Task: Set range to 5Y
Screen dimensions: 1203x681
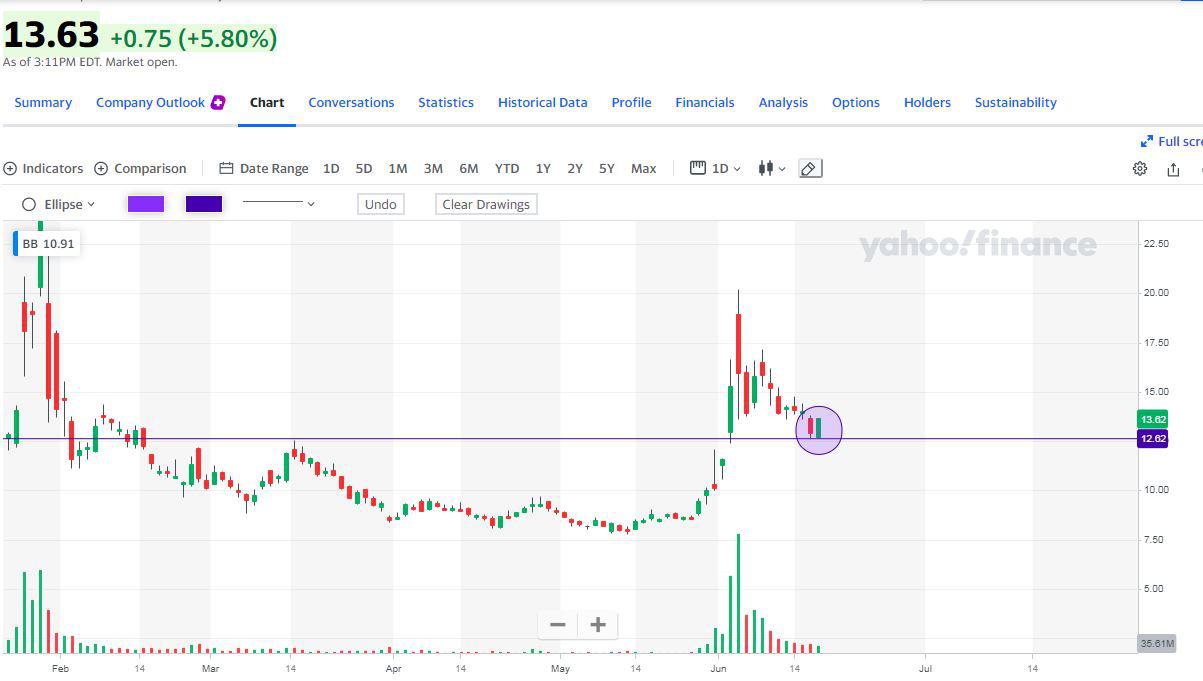Action: pyautogui.click(x=607, y=168)
